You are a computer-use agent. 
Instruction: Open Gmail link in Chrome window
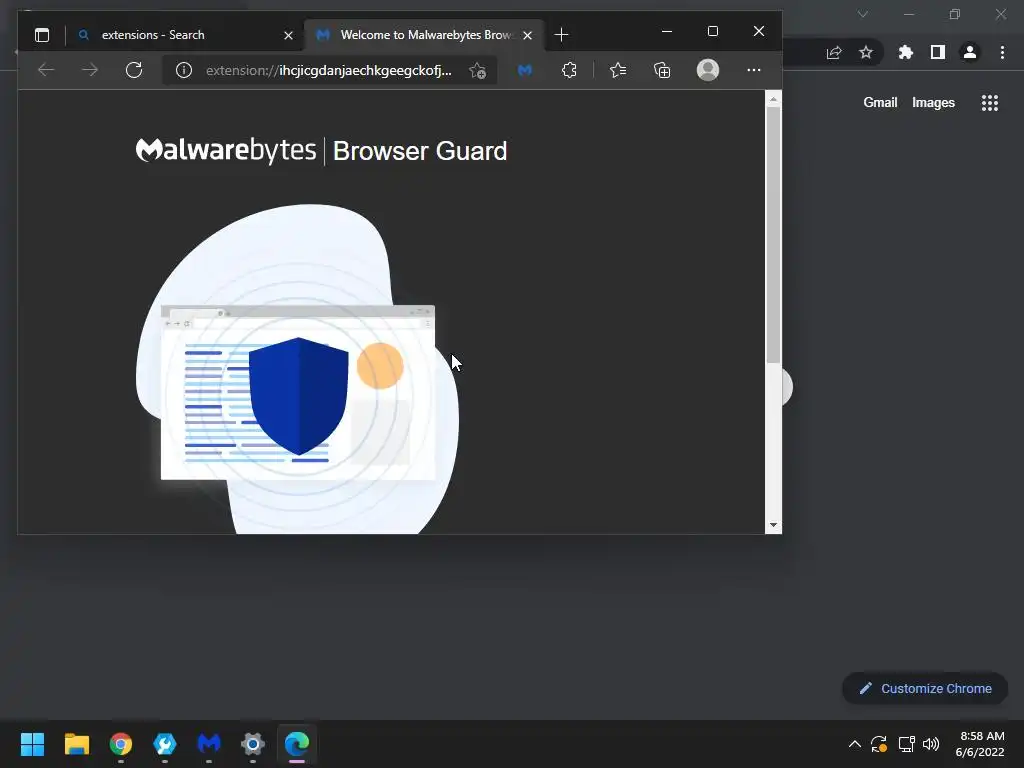880,103
